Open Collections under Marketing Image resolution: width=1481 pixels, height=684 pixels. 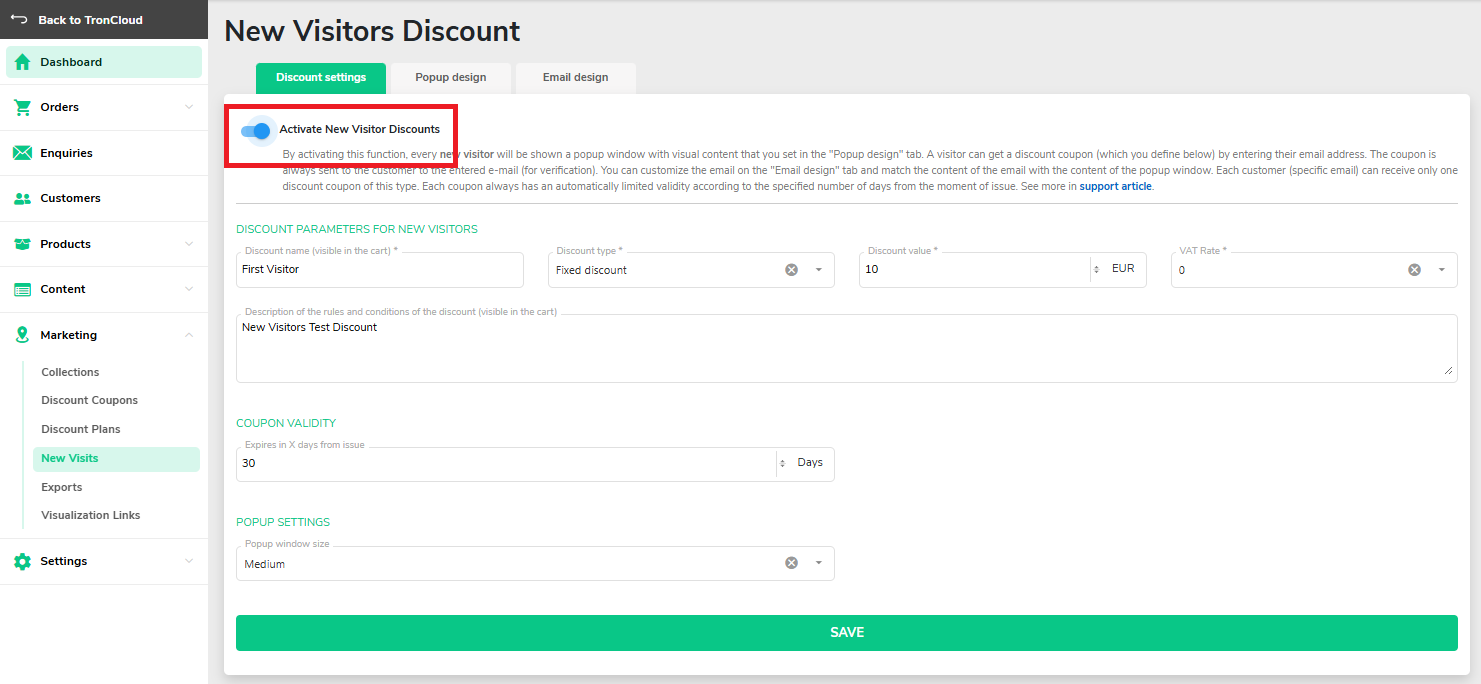click(x=70, y=372)
